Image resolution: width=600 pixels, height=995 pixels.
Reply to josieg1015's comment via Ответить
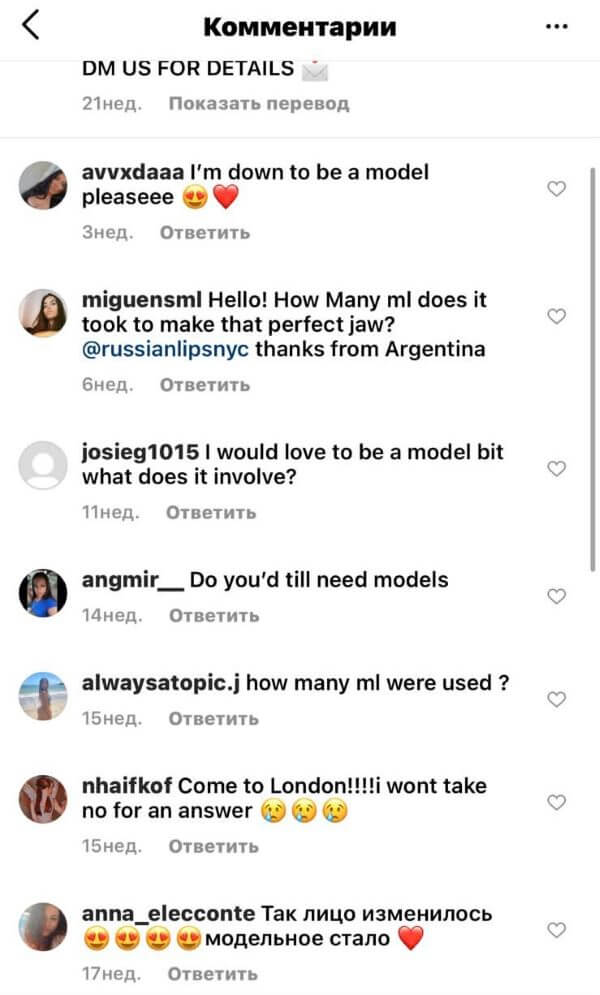[x=211, y=513]
